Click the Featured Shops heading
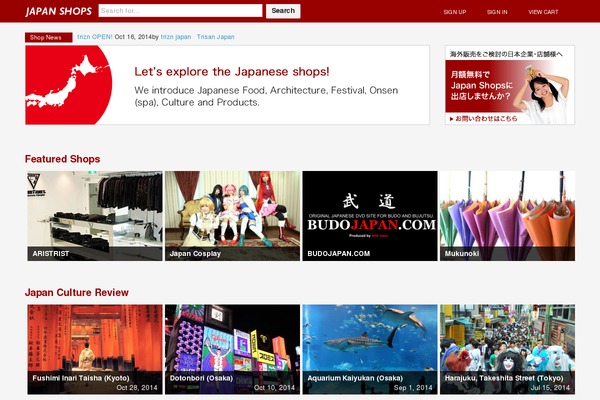This screenshot has width=600, height=400. coord(62,159)
